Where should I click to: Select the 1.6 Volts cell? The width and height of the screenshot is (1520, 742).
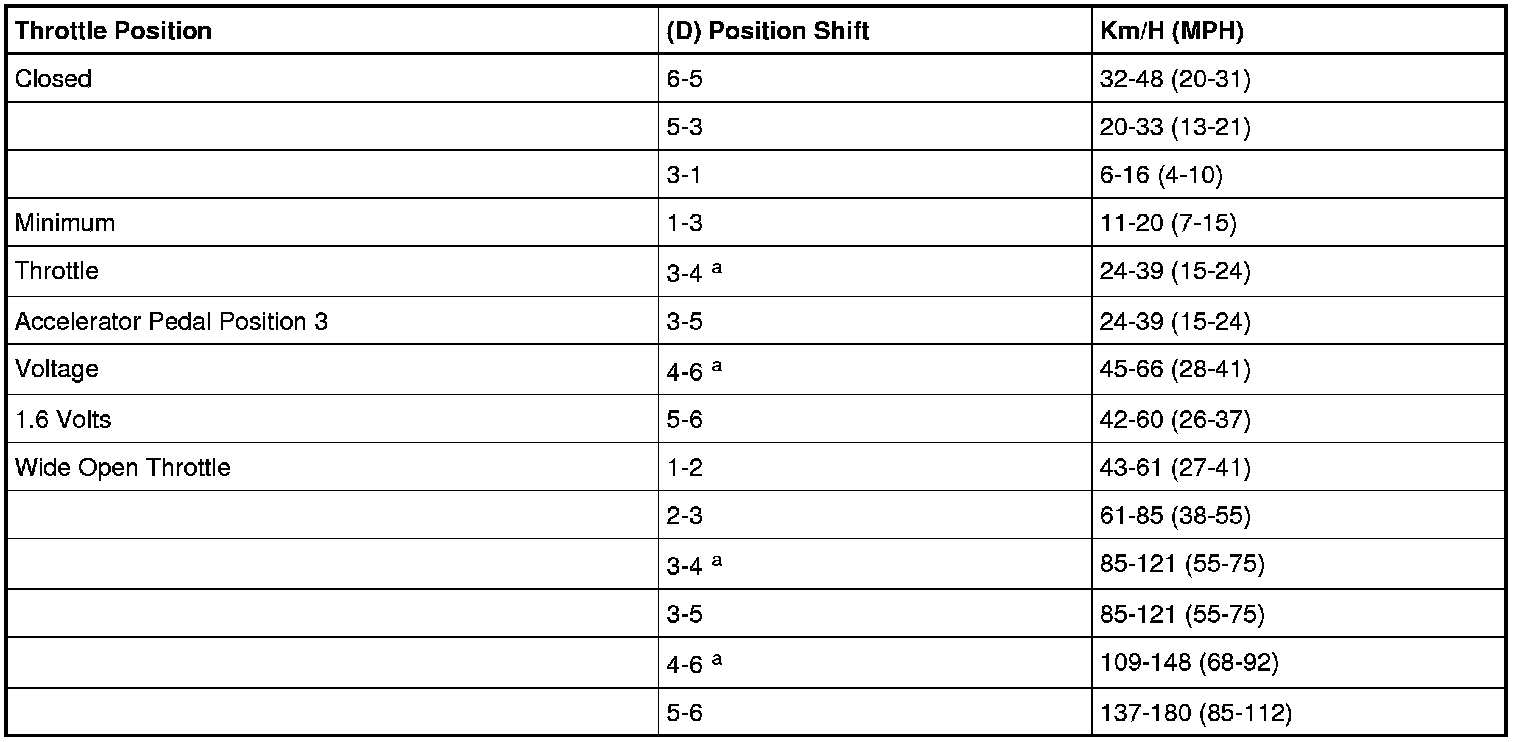click(63, 419)
